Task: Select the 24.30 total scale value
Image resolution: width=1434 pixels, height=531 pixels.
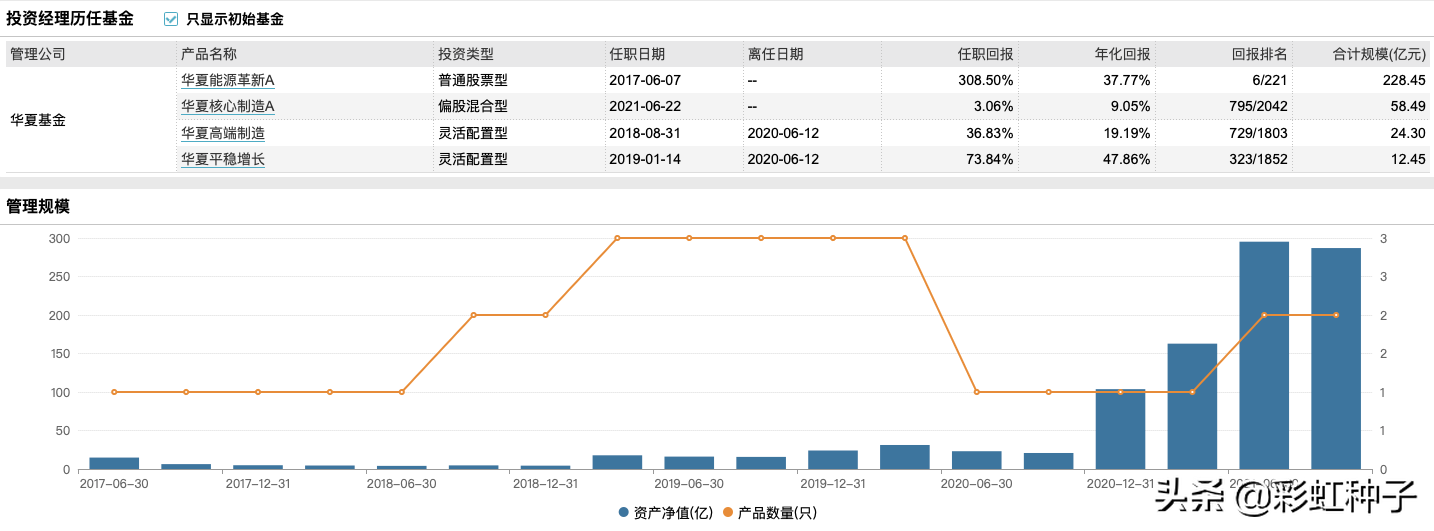Action: point(1407,133)
